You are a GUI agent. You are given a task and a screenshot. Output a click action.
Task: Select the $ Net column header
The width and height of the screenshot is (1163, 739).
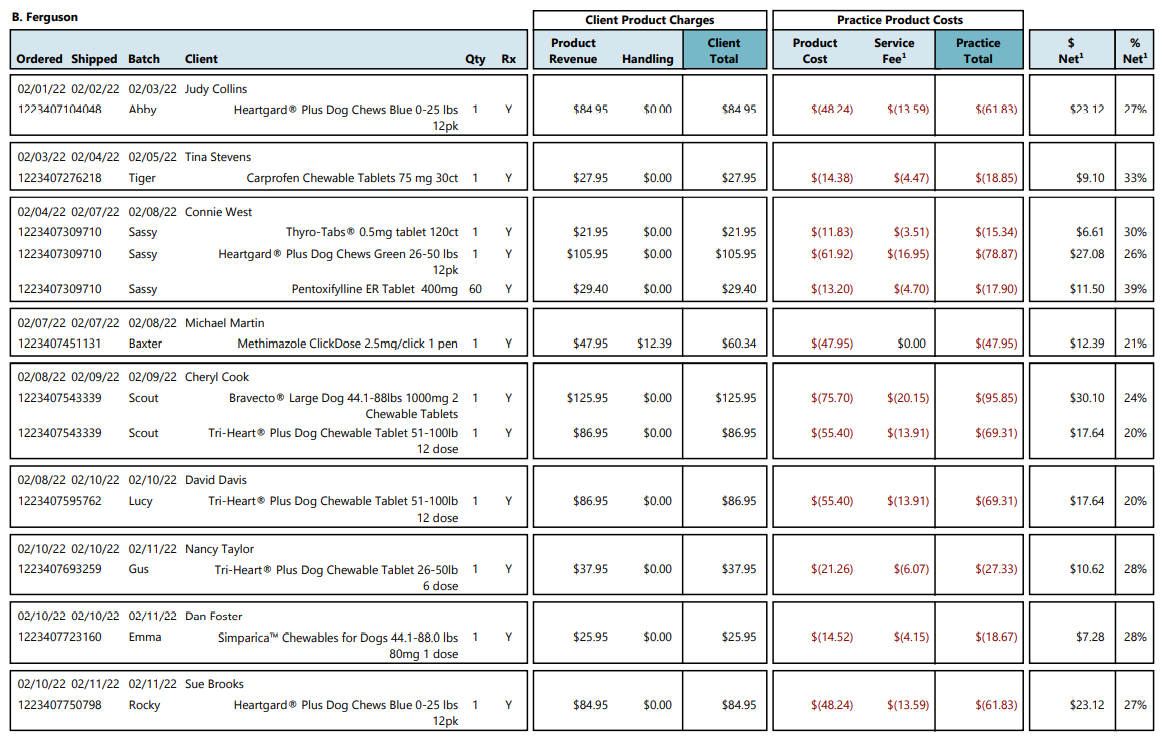pos(1071,50)
